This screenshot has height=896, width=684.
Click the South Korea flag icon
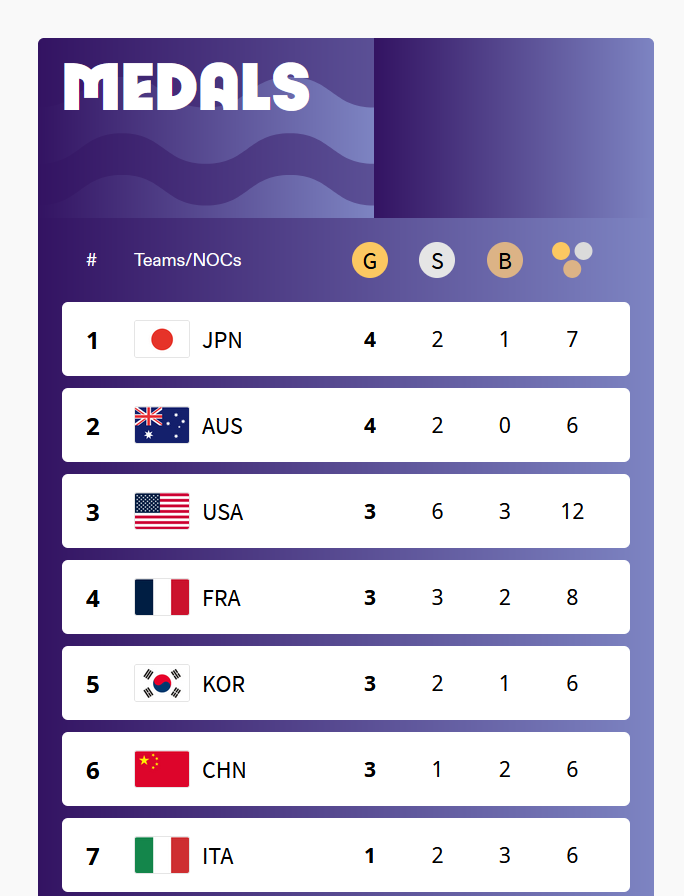pyautogui.click(x=162, y=683)
